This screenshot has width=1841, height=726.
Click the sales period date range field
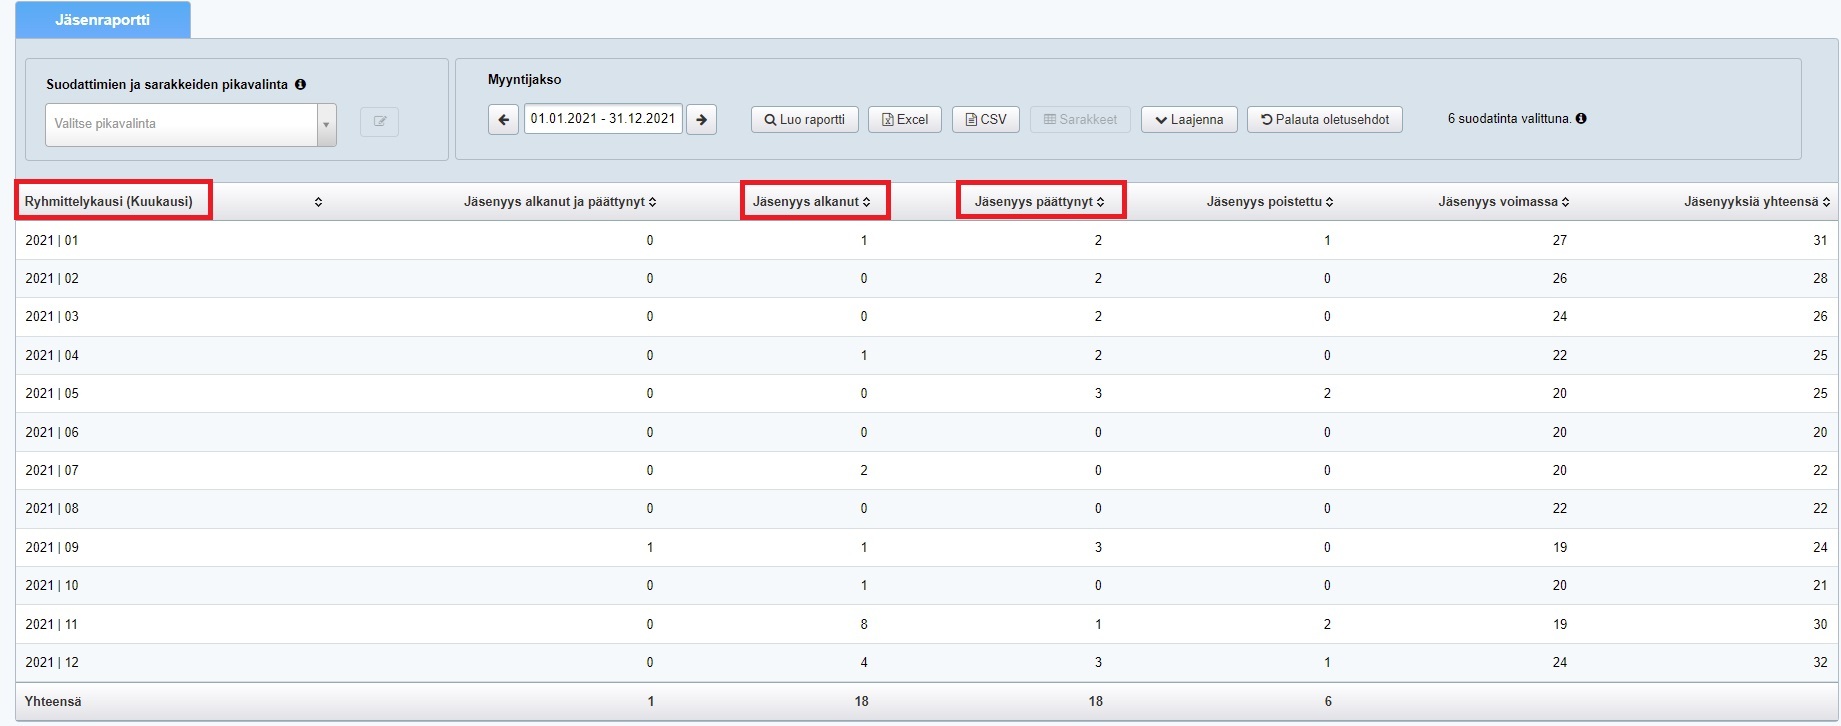[x=603, y=119]
